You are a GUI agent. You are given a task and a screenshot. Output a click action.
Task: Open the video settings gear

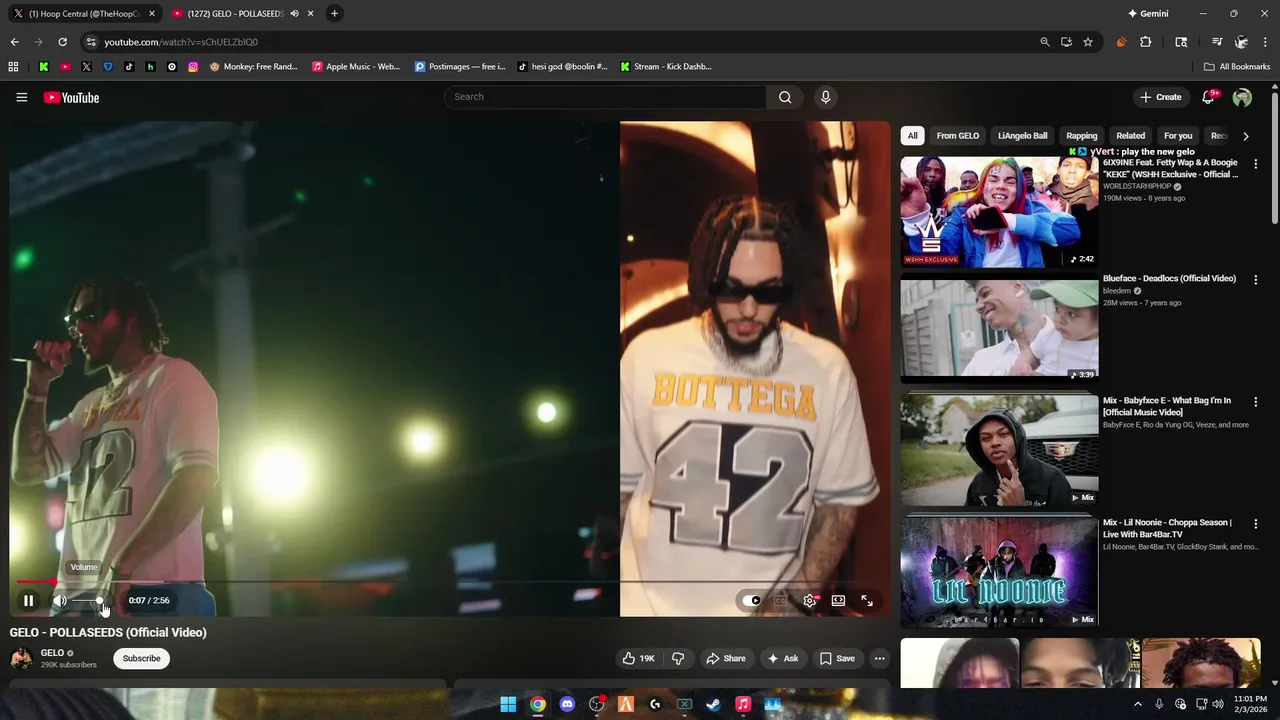810,600
